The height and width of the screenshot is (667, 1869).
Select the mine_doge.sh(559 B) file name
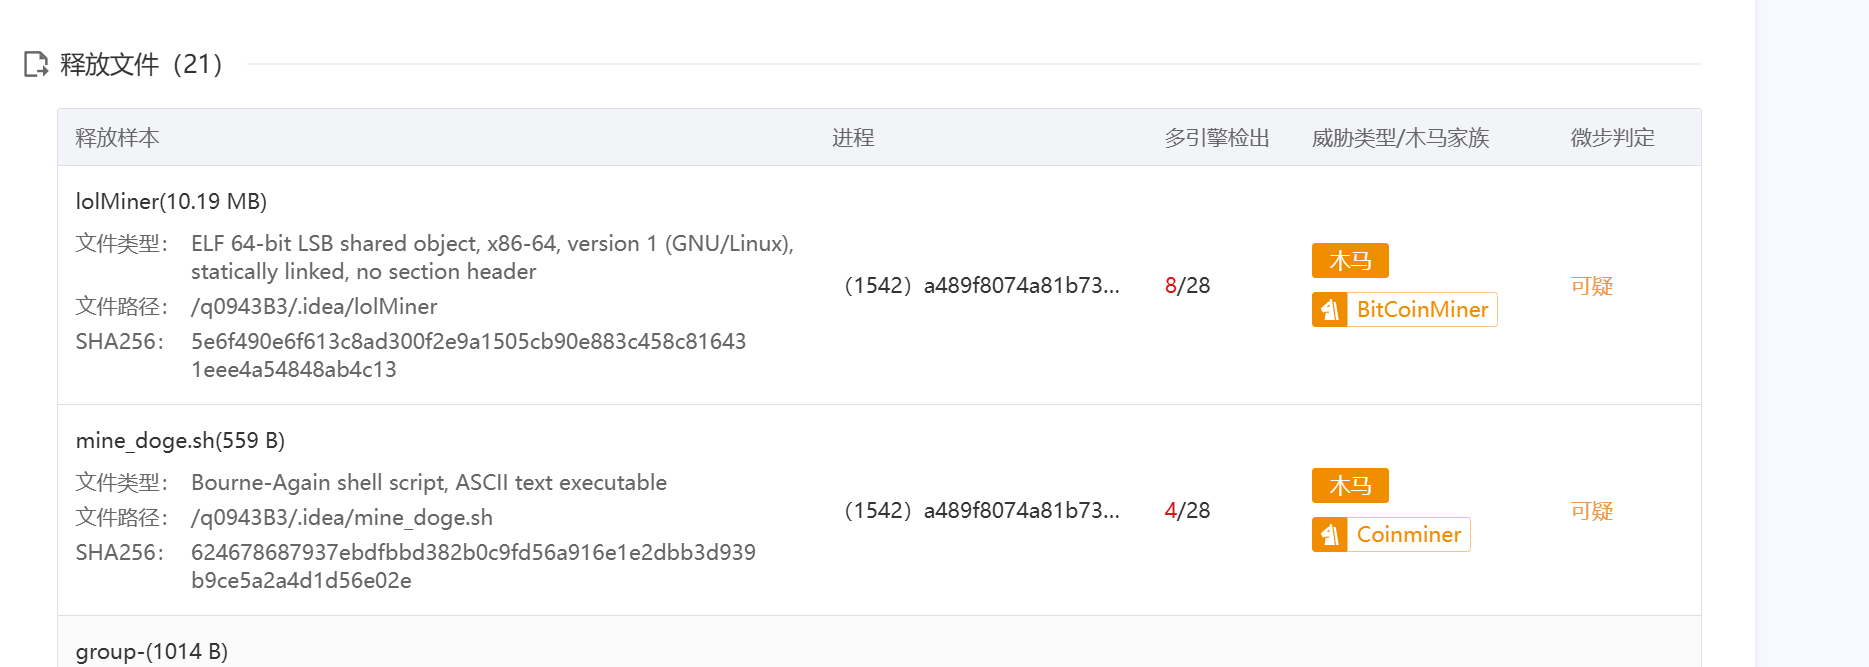180,441
